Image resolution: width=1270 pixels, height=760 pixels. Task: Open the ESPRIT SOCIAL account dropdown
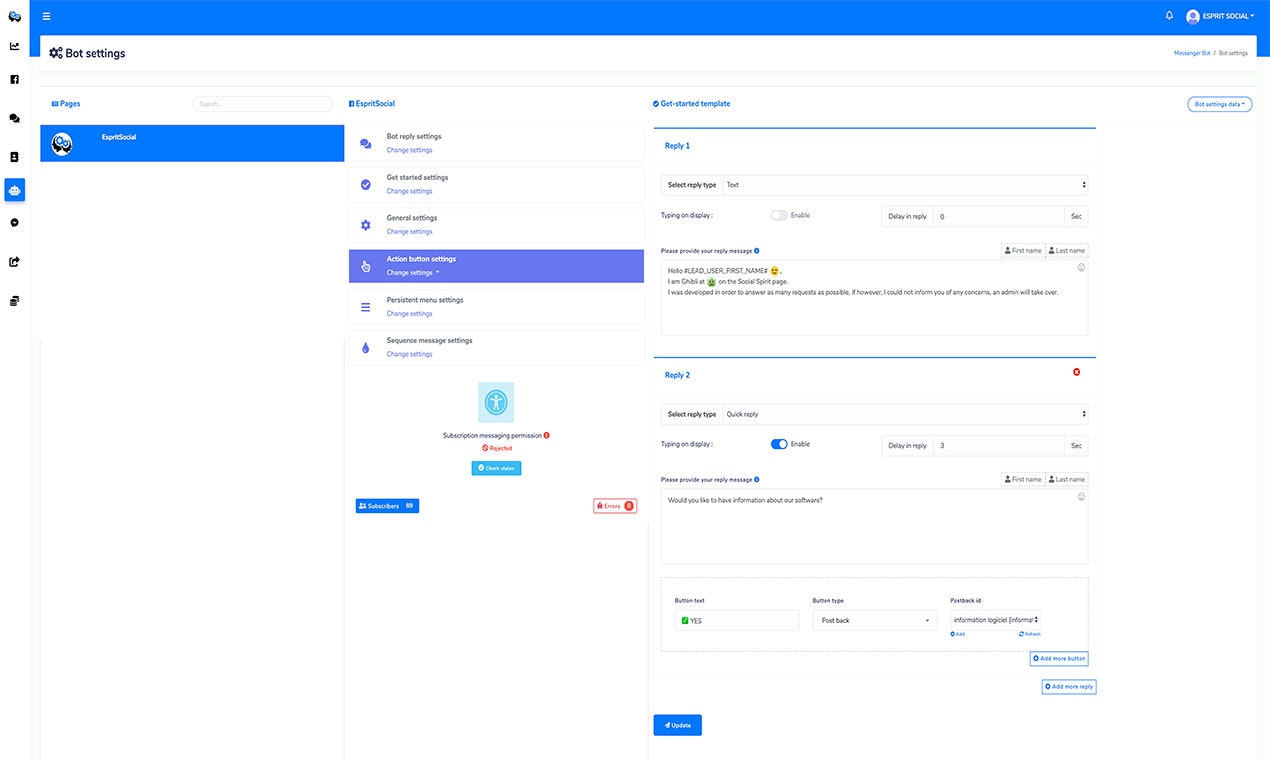(1220, 16)
